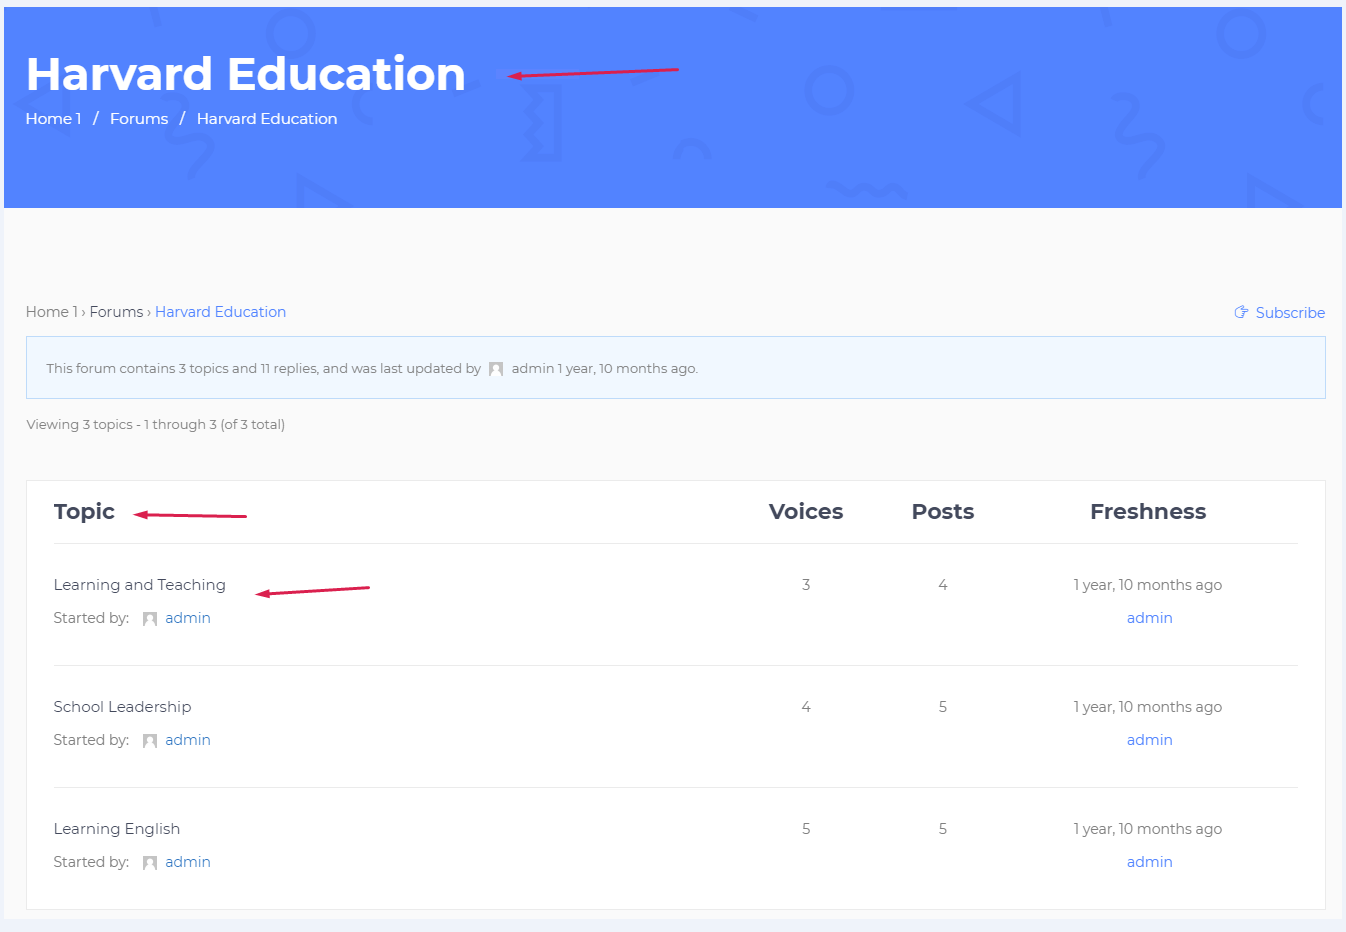Open the Learning English topic
The width and height of the screenshot is (1346, 932).
point(116,829)
